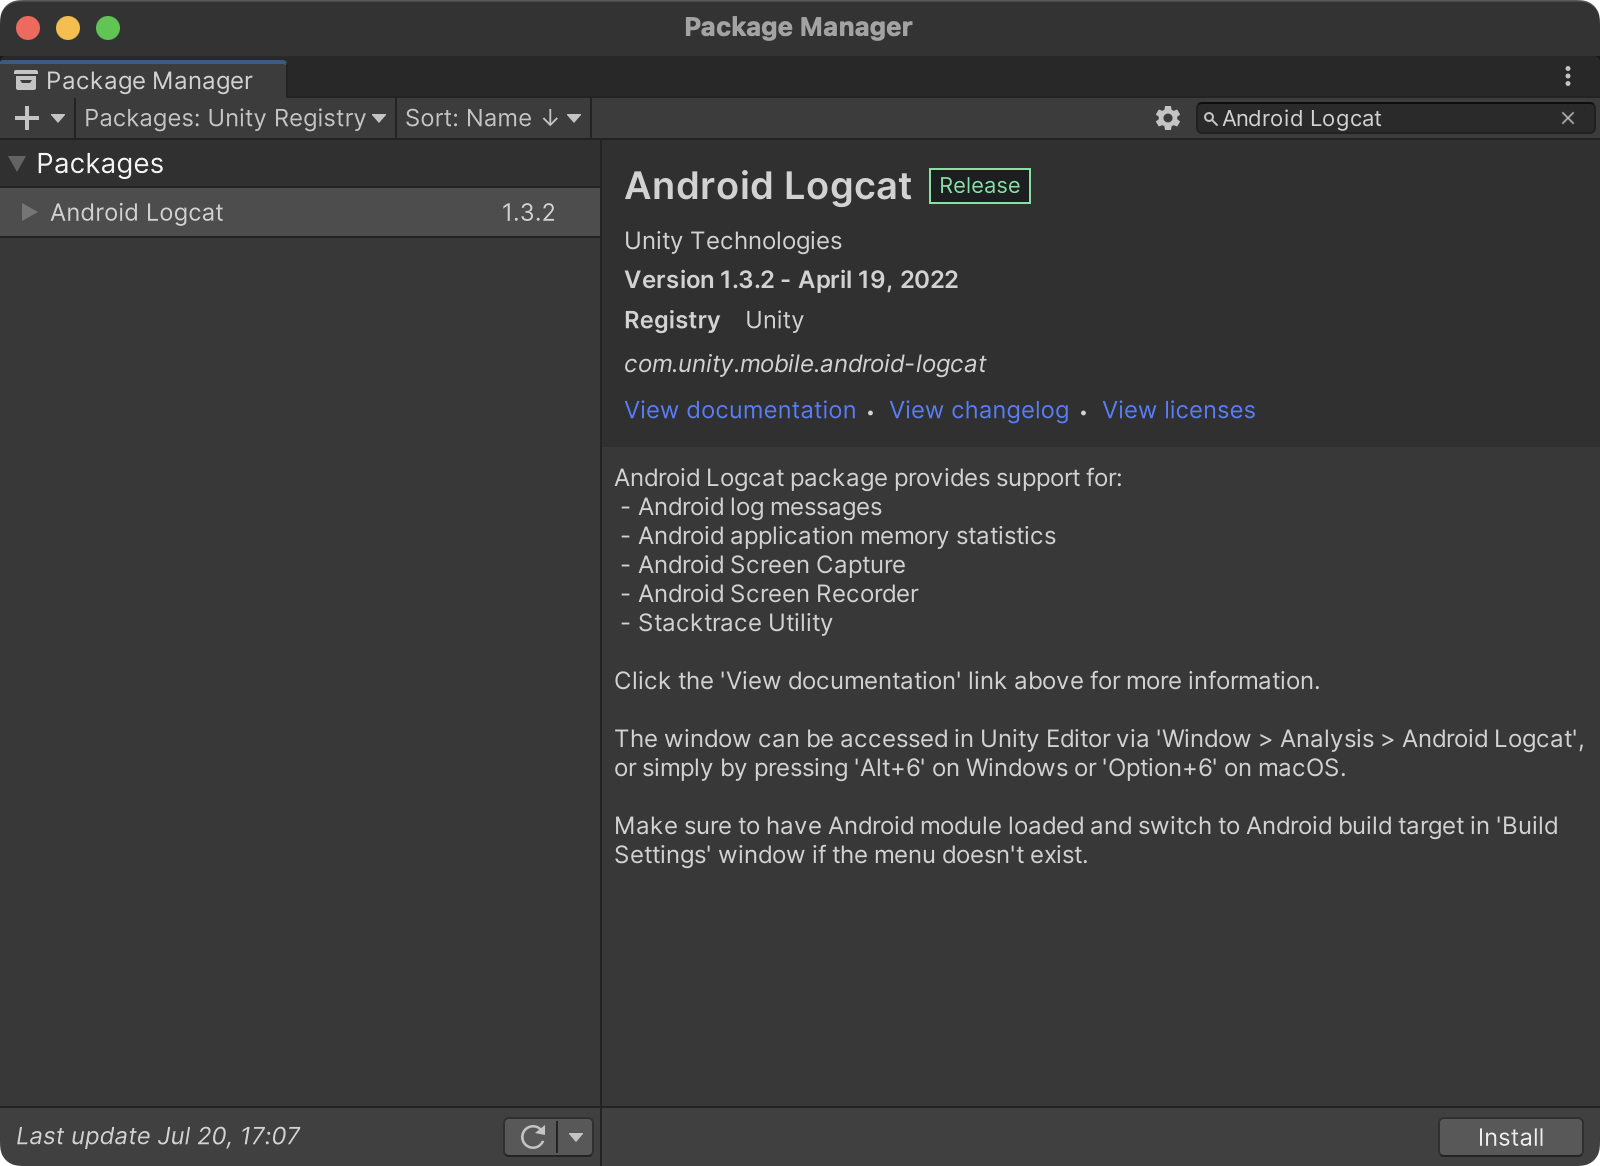Open the View licenses link

(1178, 410)
